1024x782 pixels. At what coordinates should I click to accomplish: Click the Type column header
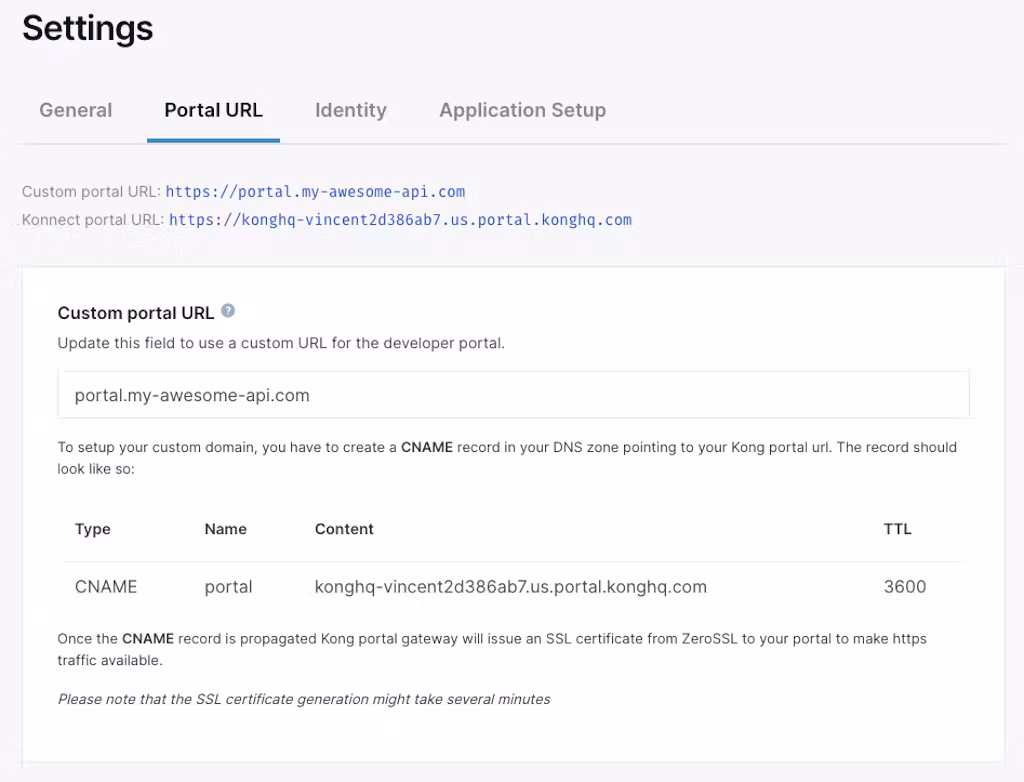pyautogui.click(x=93, y=529)
